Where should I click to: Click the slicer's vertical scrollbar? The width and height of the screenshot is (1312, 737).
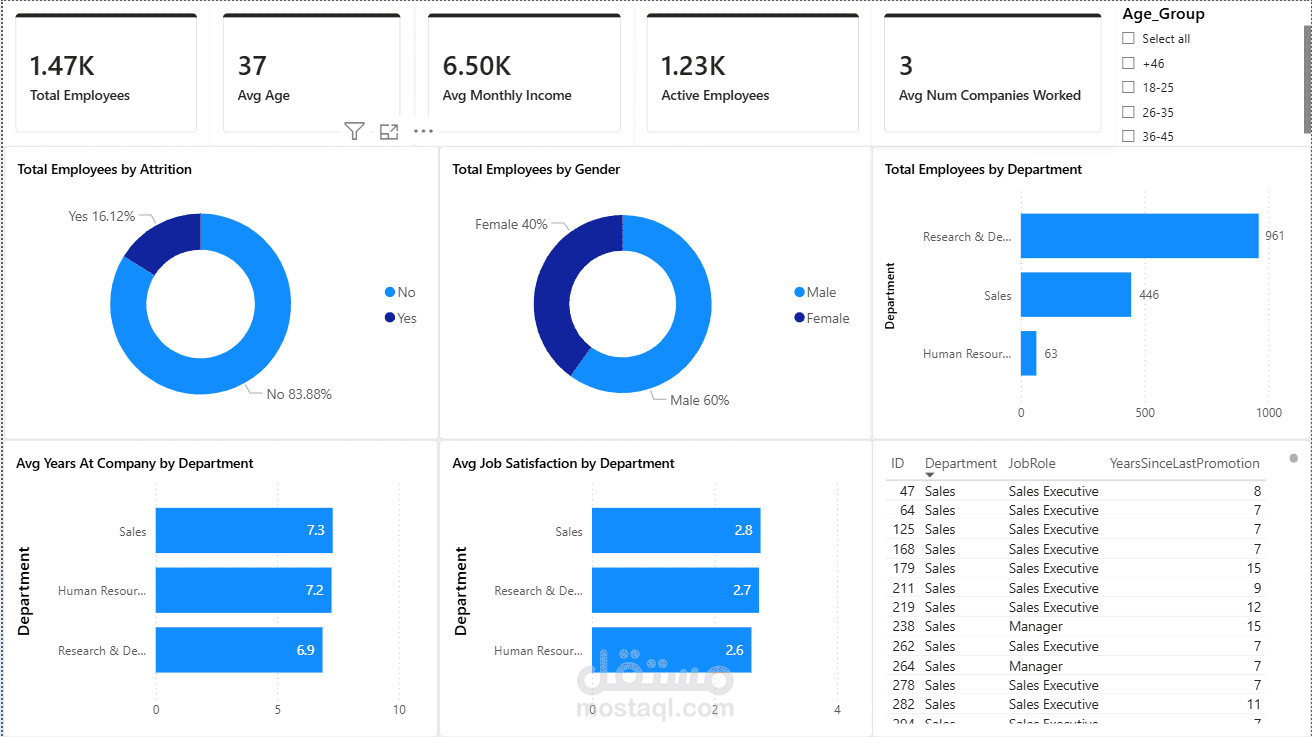click(x=1307, y=80)
